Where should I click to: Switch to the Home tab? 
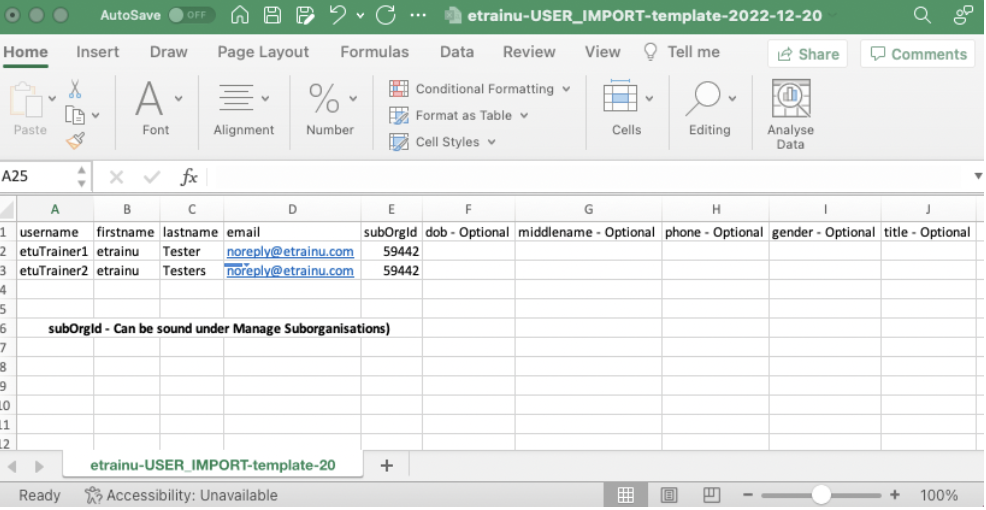click(x=26, y=52)
